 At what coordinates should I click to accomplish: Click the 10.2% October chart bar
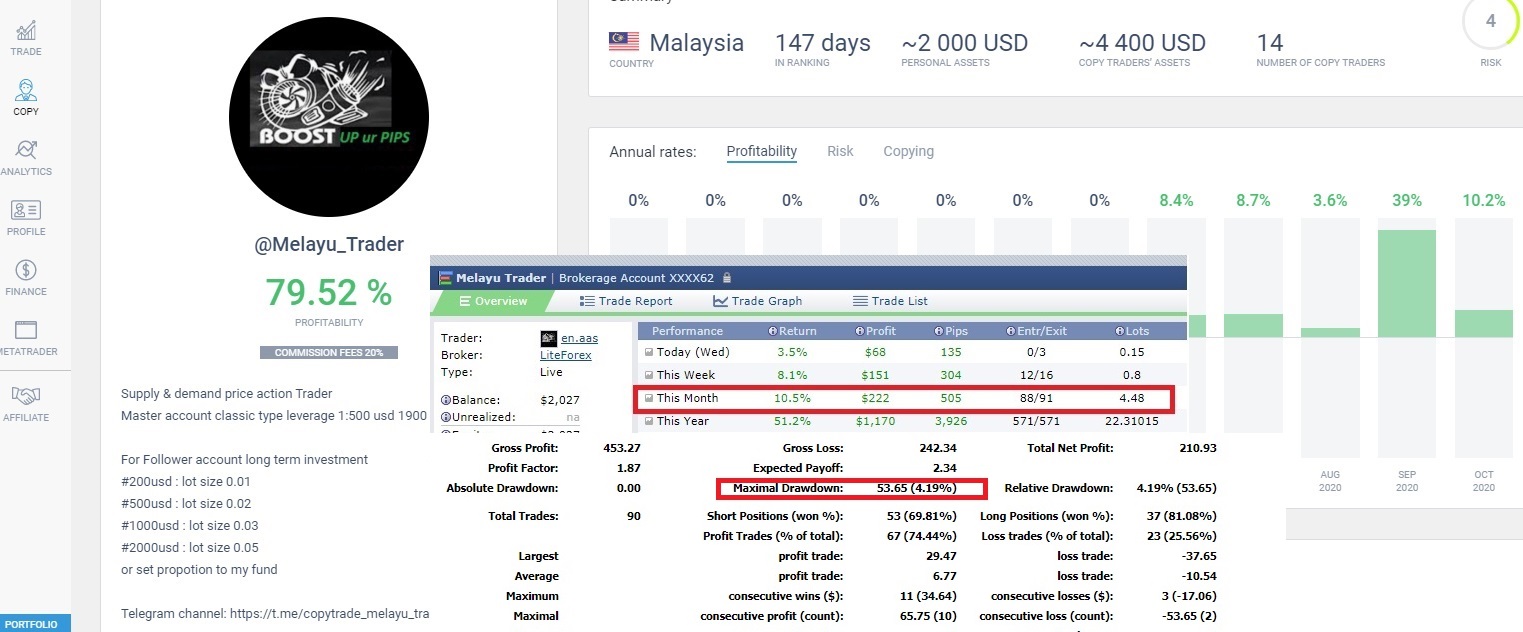(x=1483, y=323)
